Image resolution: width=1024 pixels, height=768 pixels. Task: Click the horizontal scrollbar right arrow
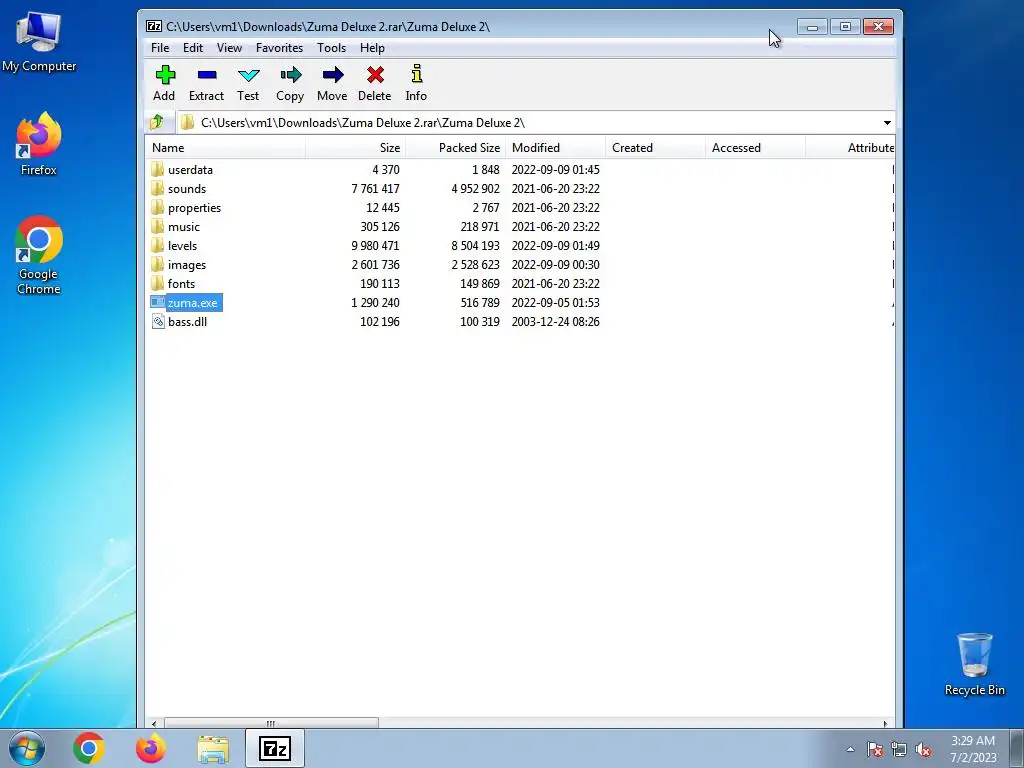pyautogui.click(x=886, y=723)
